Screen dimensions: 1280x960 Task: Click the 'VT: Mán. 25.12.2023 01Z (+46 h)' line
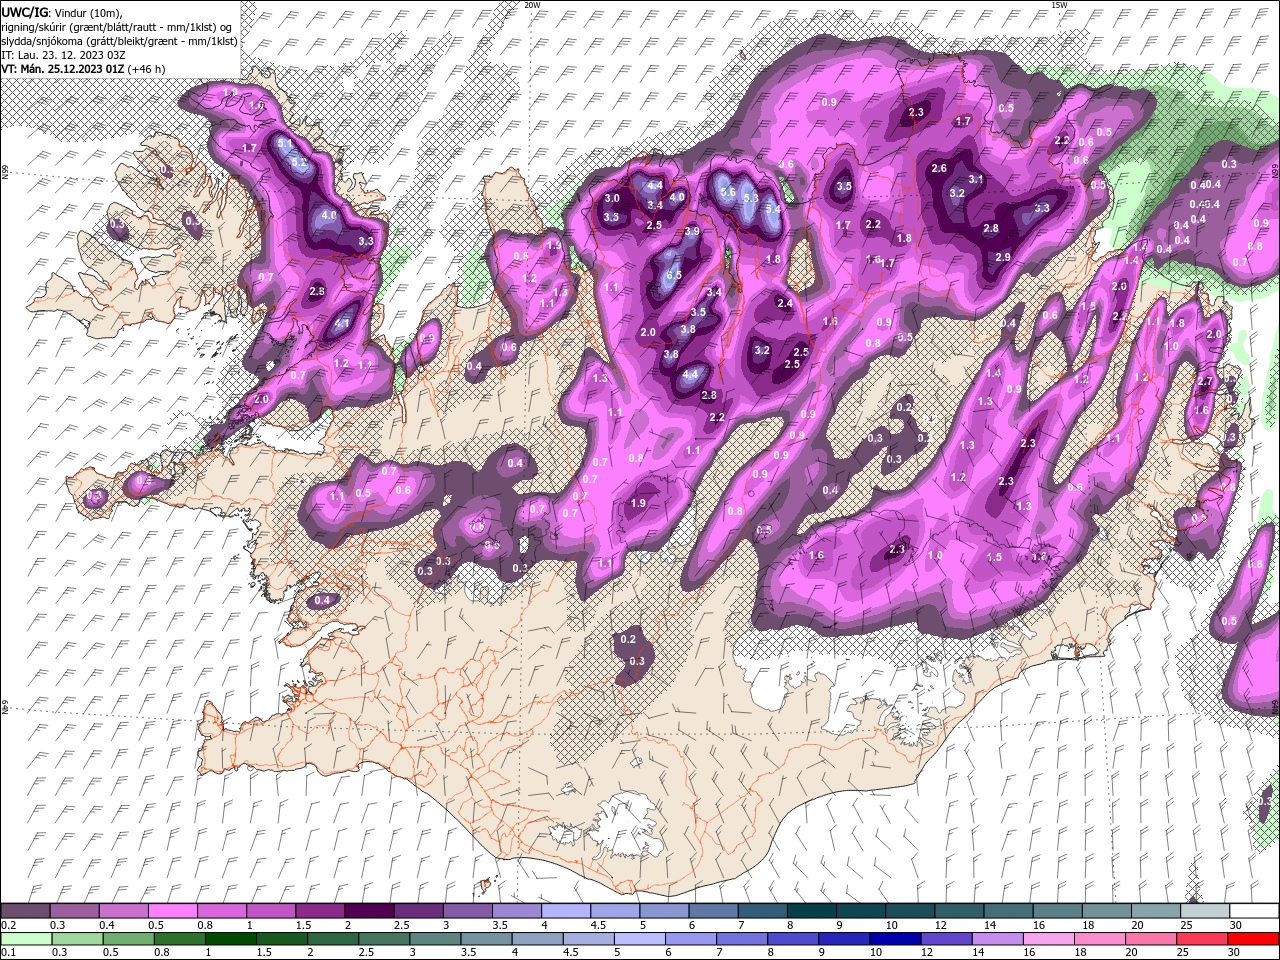click(x=83, y=69)
